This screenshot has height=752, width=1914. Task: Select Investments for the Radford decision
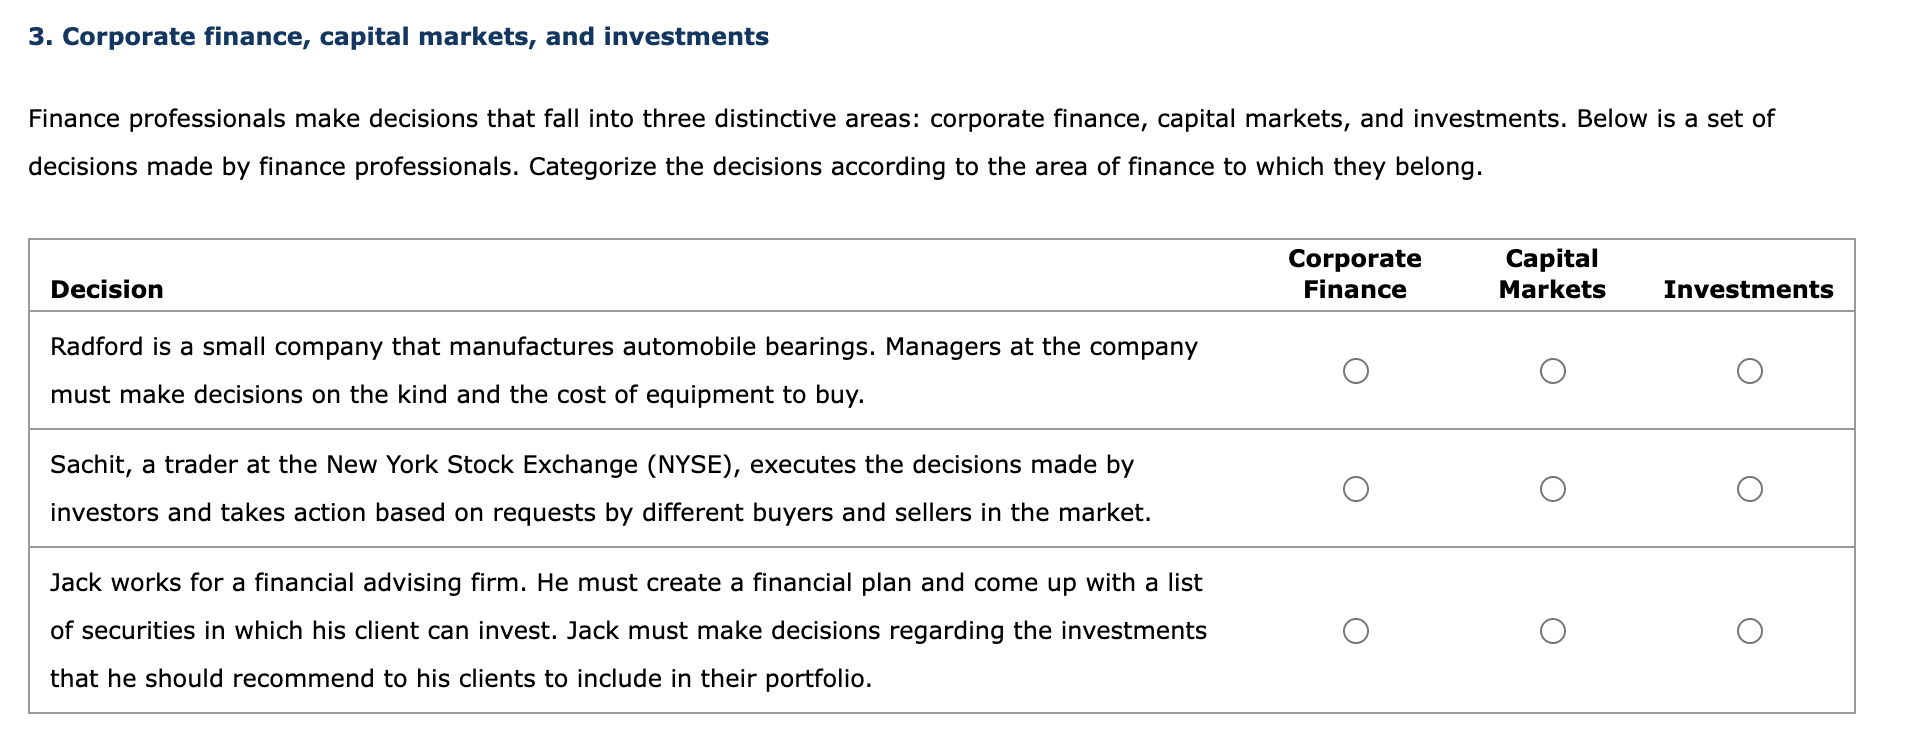pos(1749,371)
